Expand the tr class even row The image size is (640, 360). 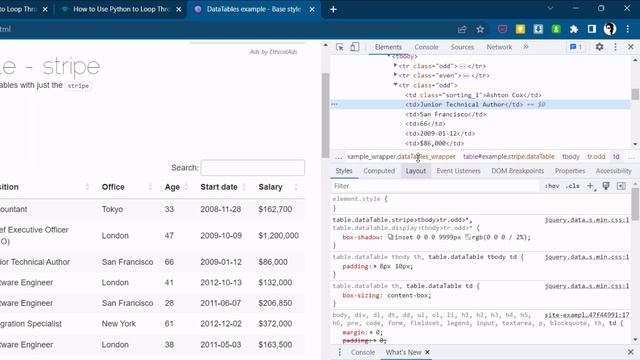coord(395,75)
